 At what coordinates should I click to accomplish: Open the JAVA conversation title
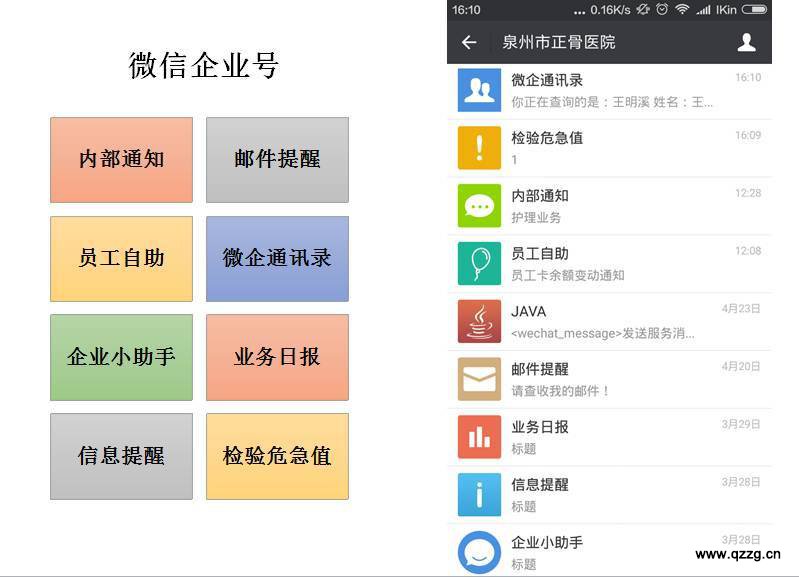coord(528,311)
